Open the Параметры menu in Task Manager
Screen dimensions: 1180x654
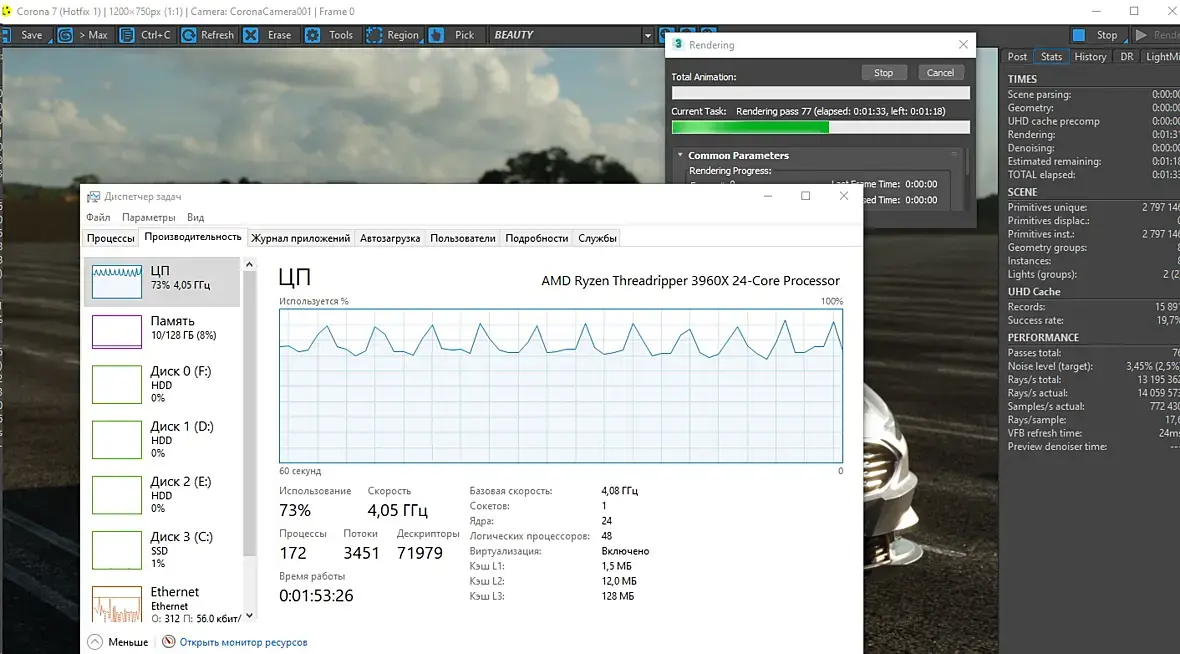click(148, 217)
